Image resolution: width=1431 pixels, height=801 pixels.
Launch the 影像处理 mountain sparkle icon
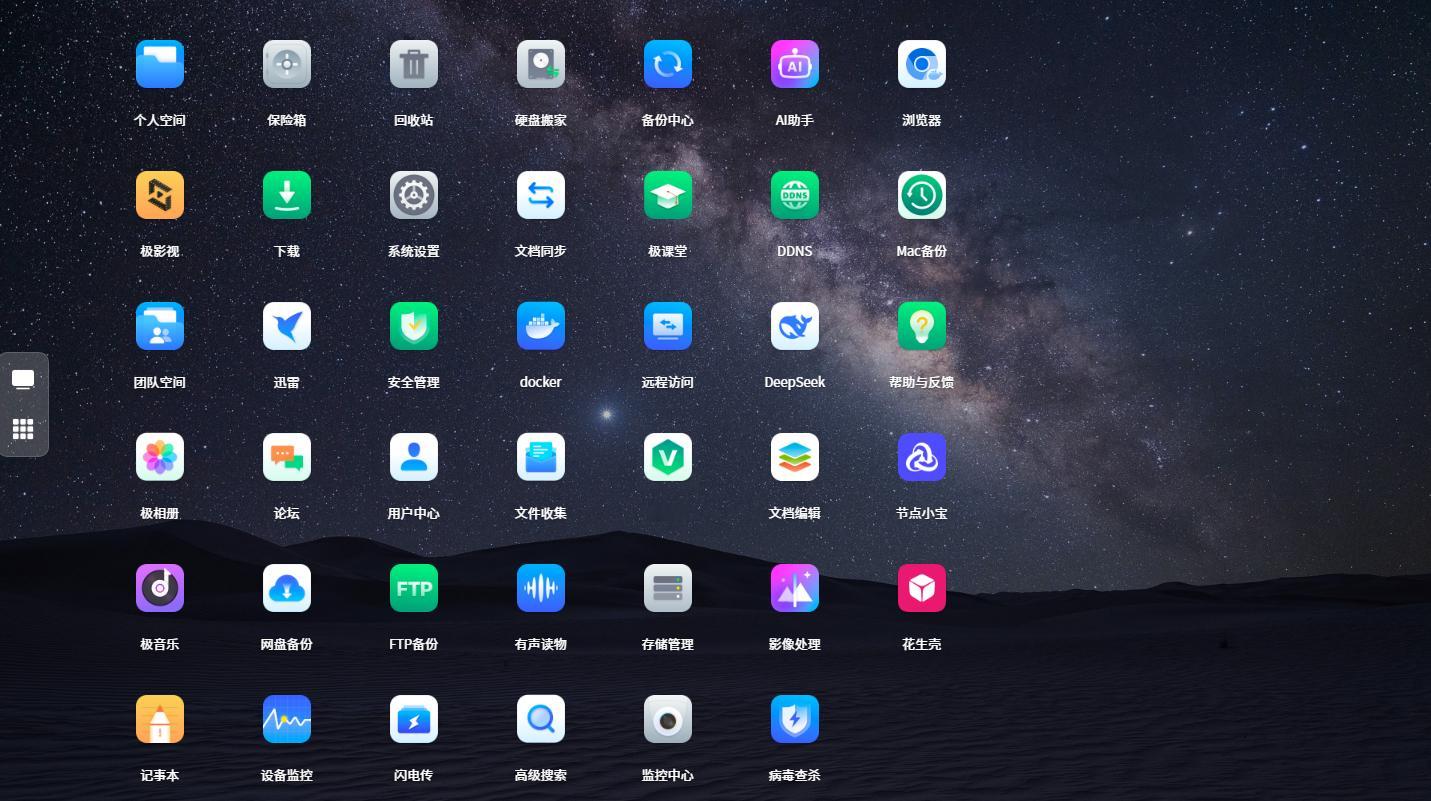(795, 588)
